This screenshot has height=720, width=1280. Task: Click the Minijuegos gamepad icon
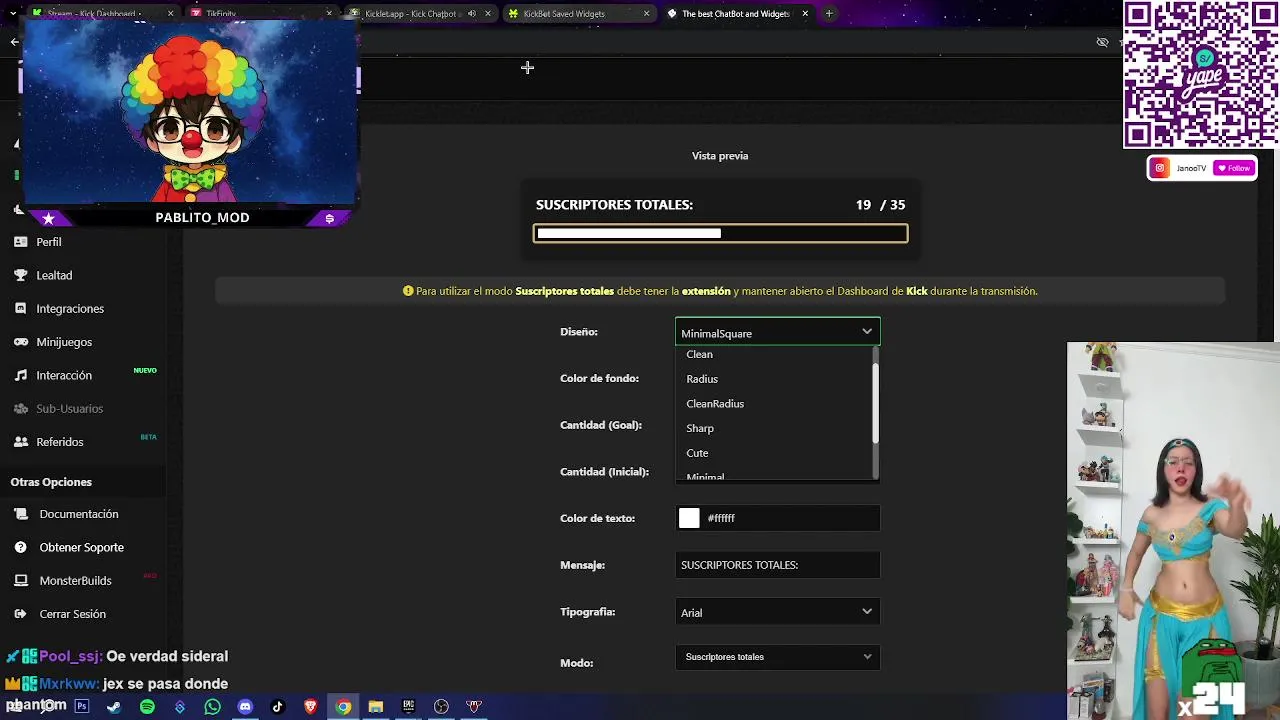(x=20, y=342)
